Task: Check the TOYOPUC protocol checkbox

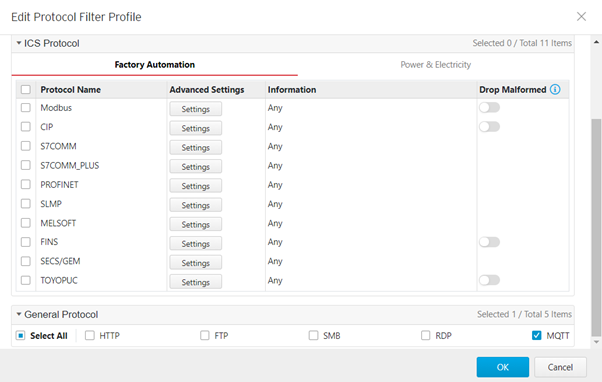Action: (26, 280)
